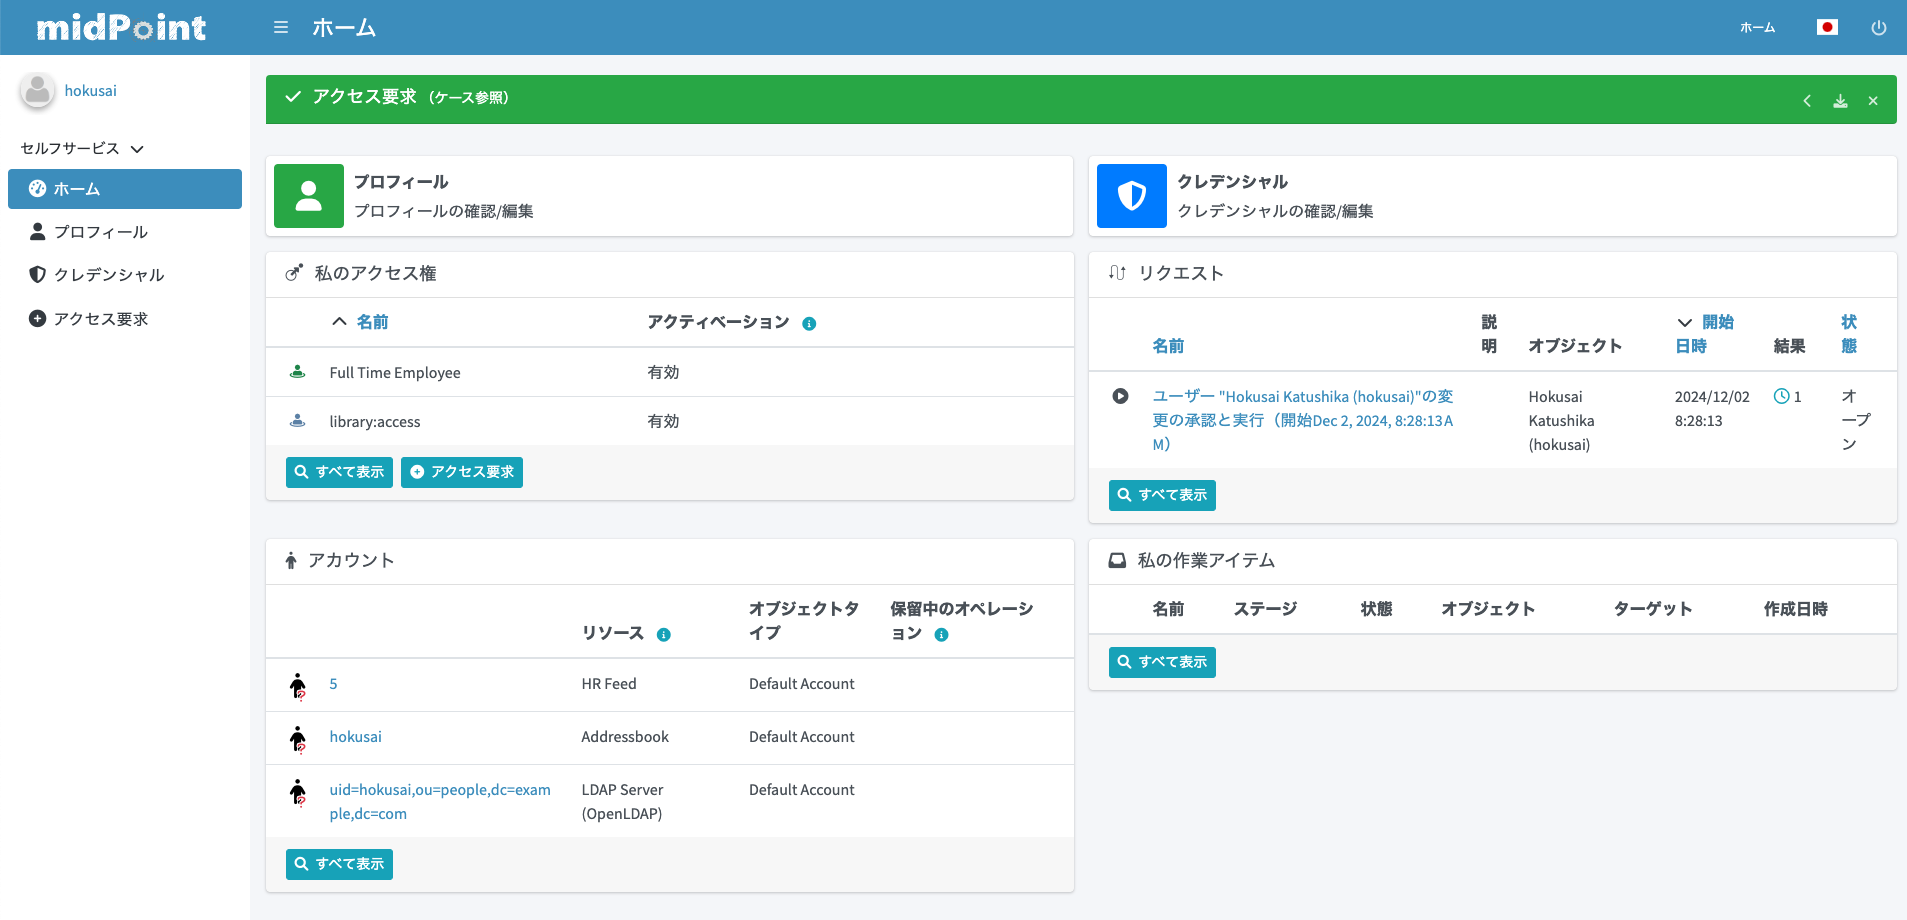Select the Full Time Employee row name
The image size is (1907, 920).
pos(395,373)
